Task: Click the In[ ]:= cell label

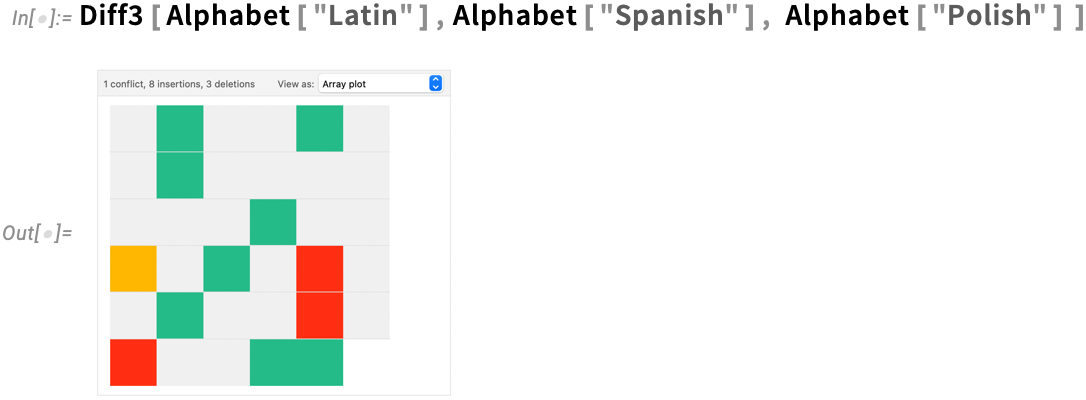Action: (x=42, y=19)
